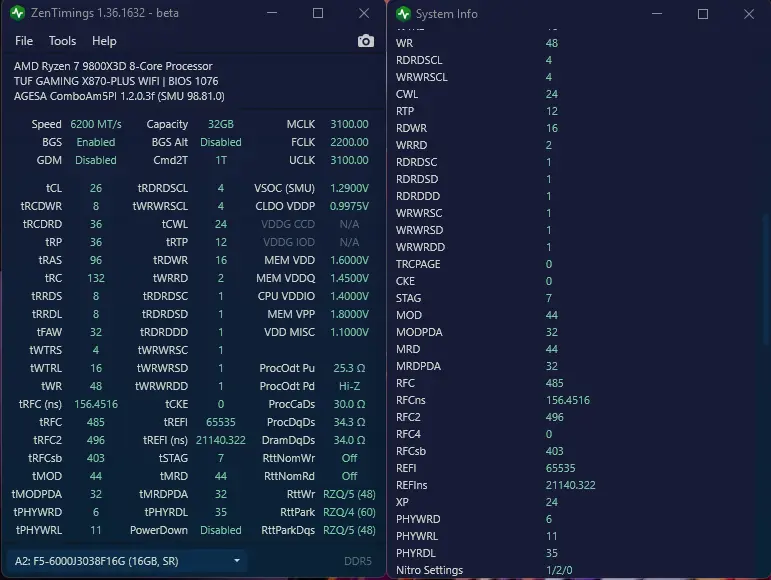
Task: Click the DramDqDs 34.0 Ω value
Action: [349, 440]
